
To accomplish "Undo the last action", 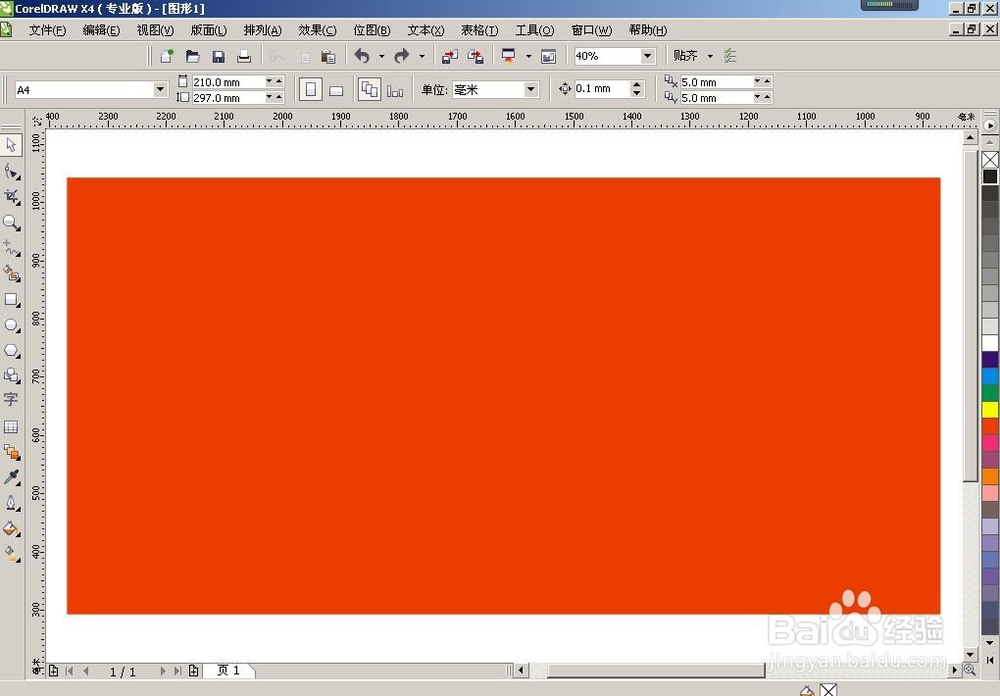I will coord(362,56).
